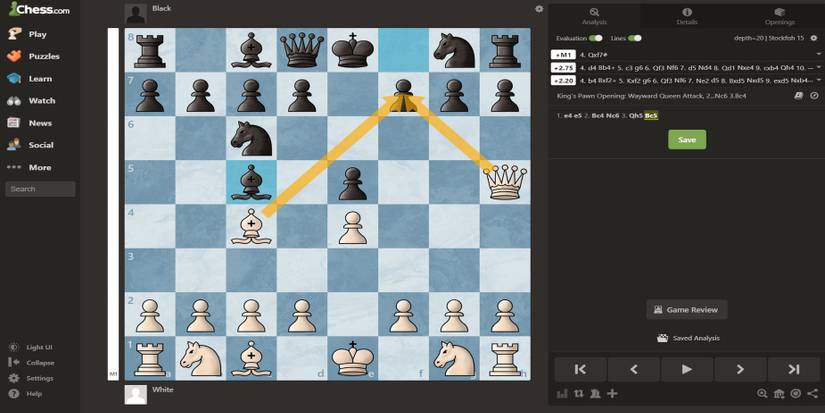Click the +2.75 evaluation badge

563,68
